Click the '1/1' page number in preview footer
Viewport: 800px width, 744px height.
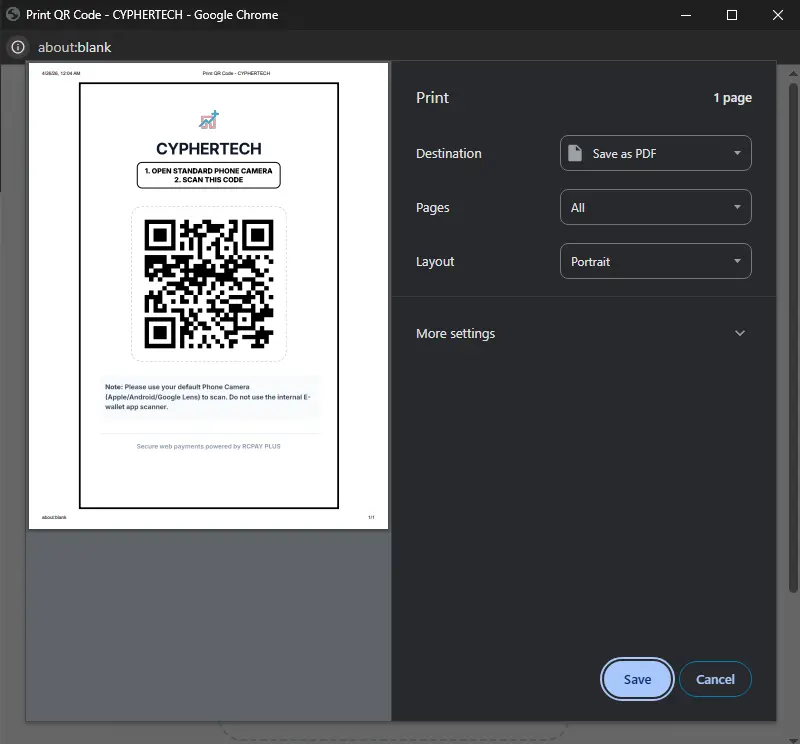click(371, 517)
